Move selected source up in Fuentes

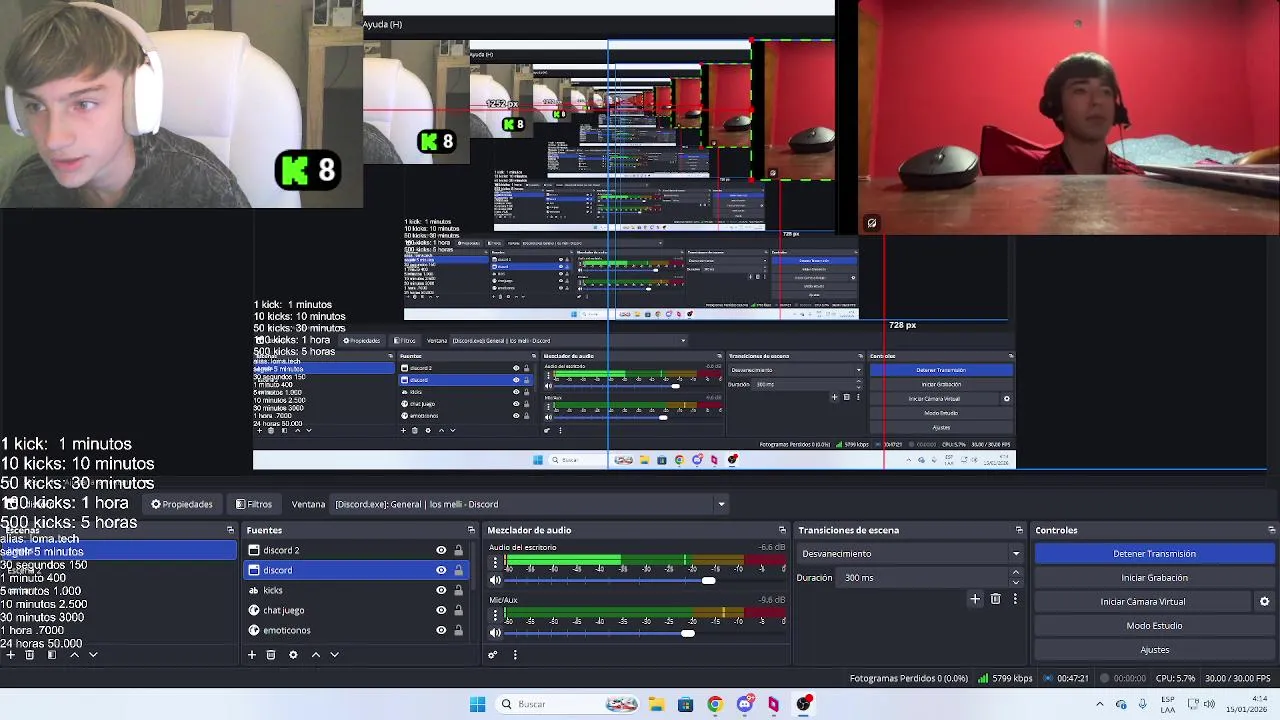[316, 655]
